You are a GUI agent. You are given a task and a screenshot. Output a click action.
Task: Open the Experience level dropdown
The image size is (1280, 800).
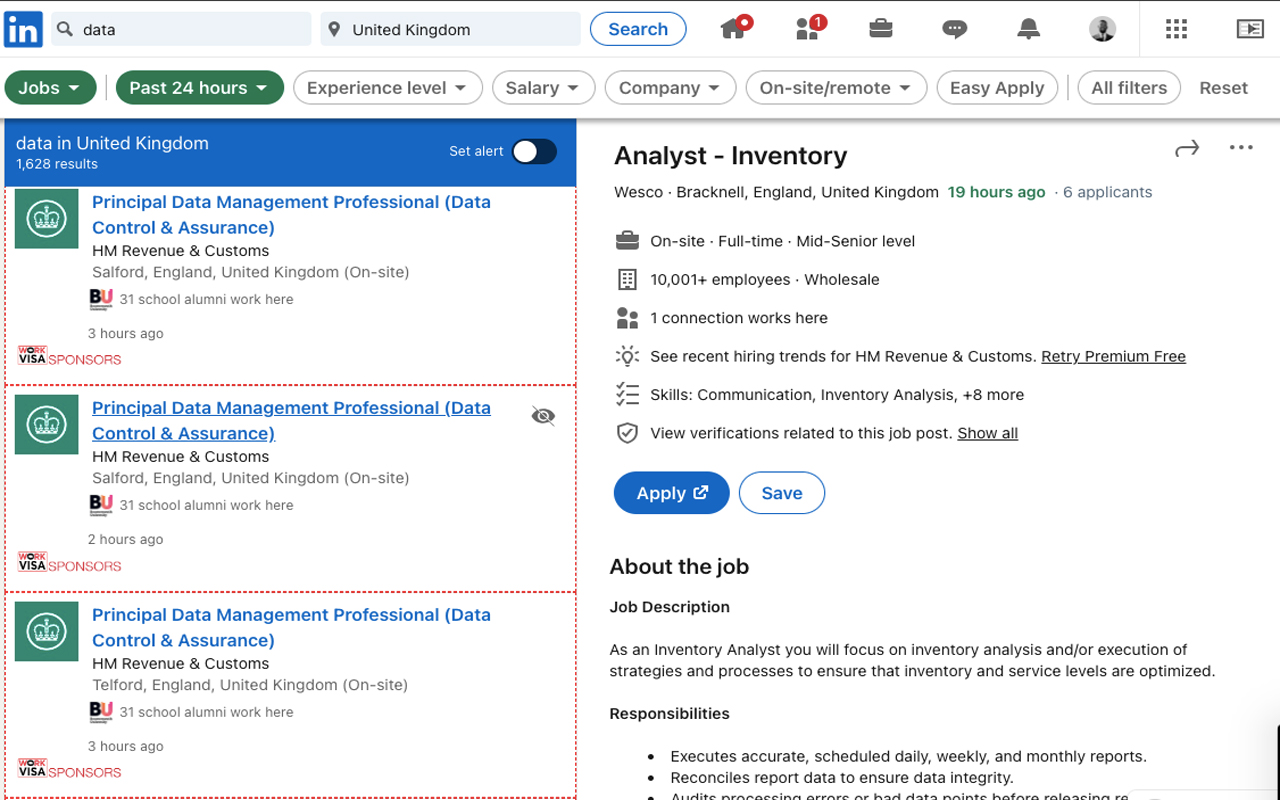pyautogui.click(x=387, y=88)
